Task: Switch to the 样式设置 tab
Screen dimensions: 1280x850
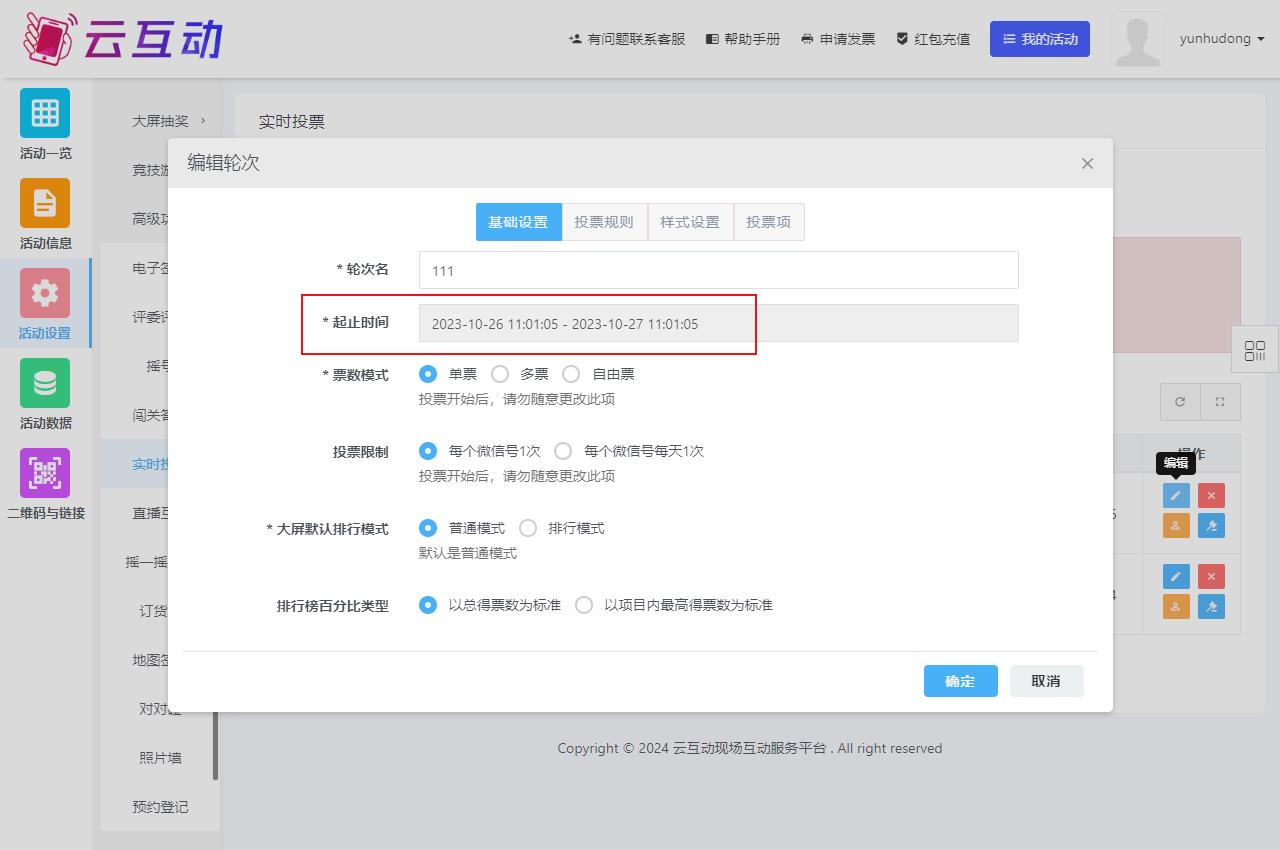Action: [x=690, y=222]
